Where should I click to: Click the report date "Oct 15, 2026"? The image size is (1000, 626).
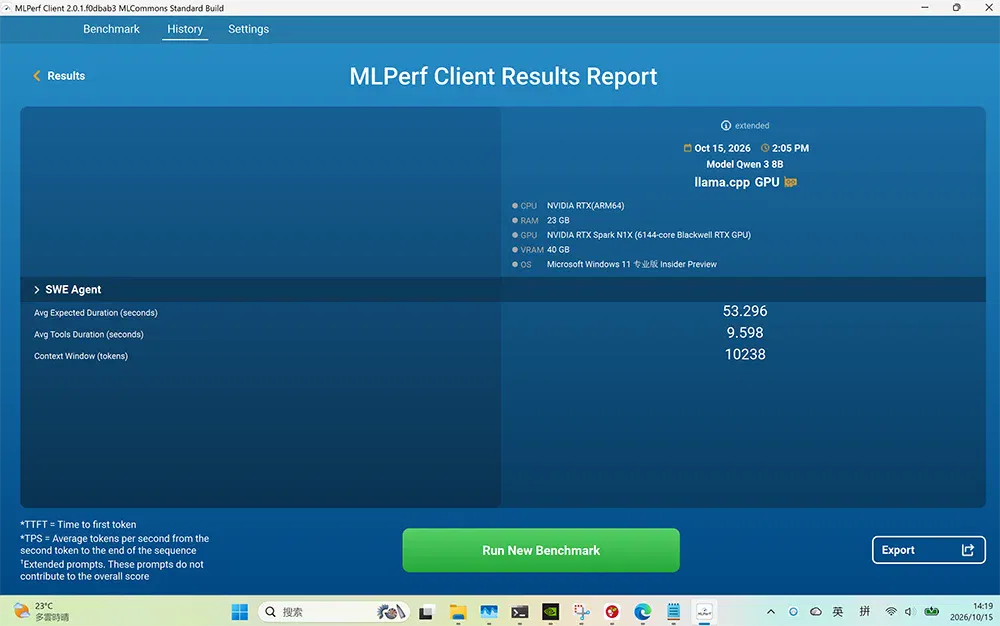pyautogui.click(x=723, y=148)
